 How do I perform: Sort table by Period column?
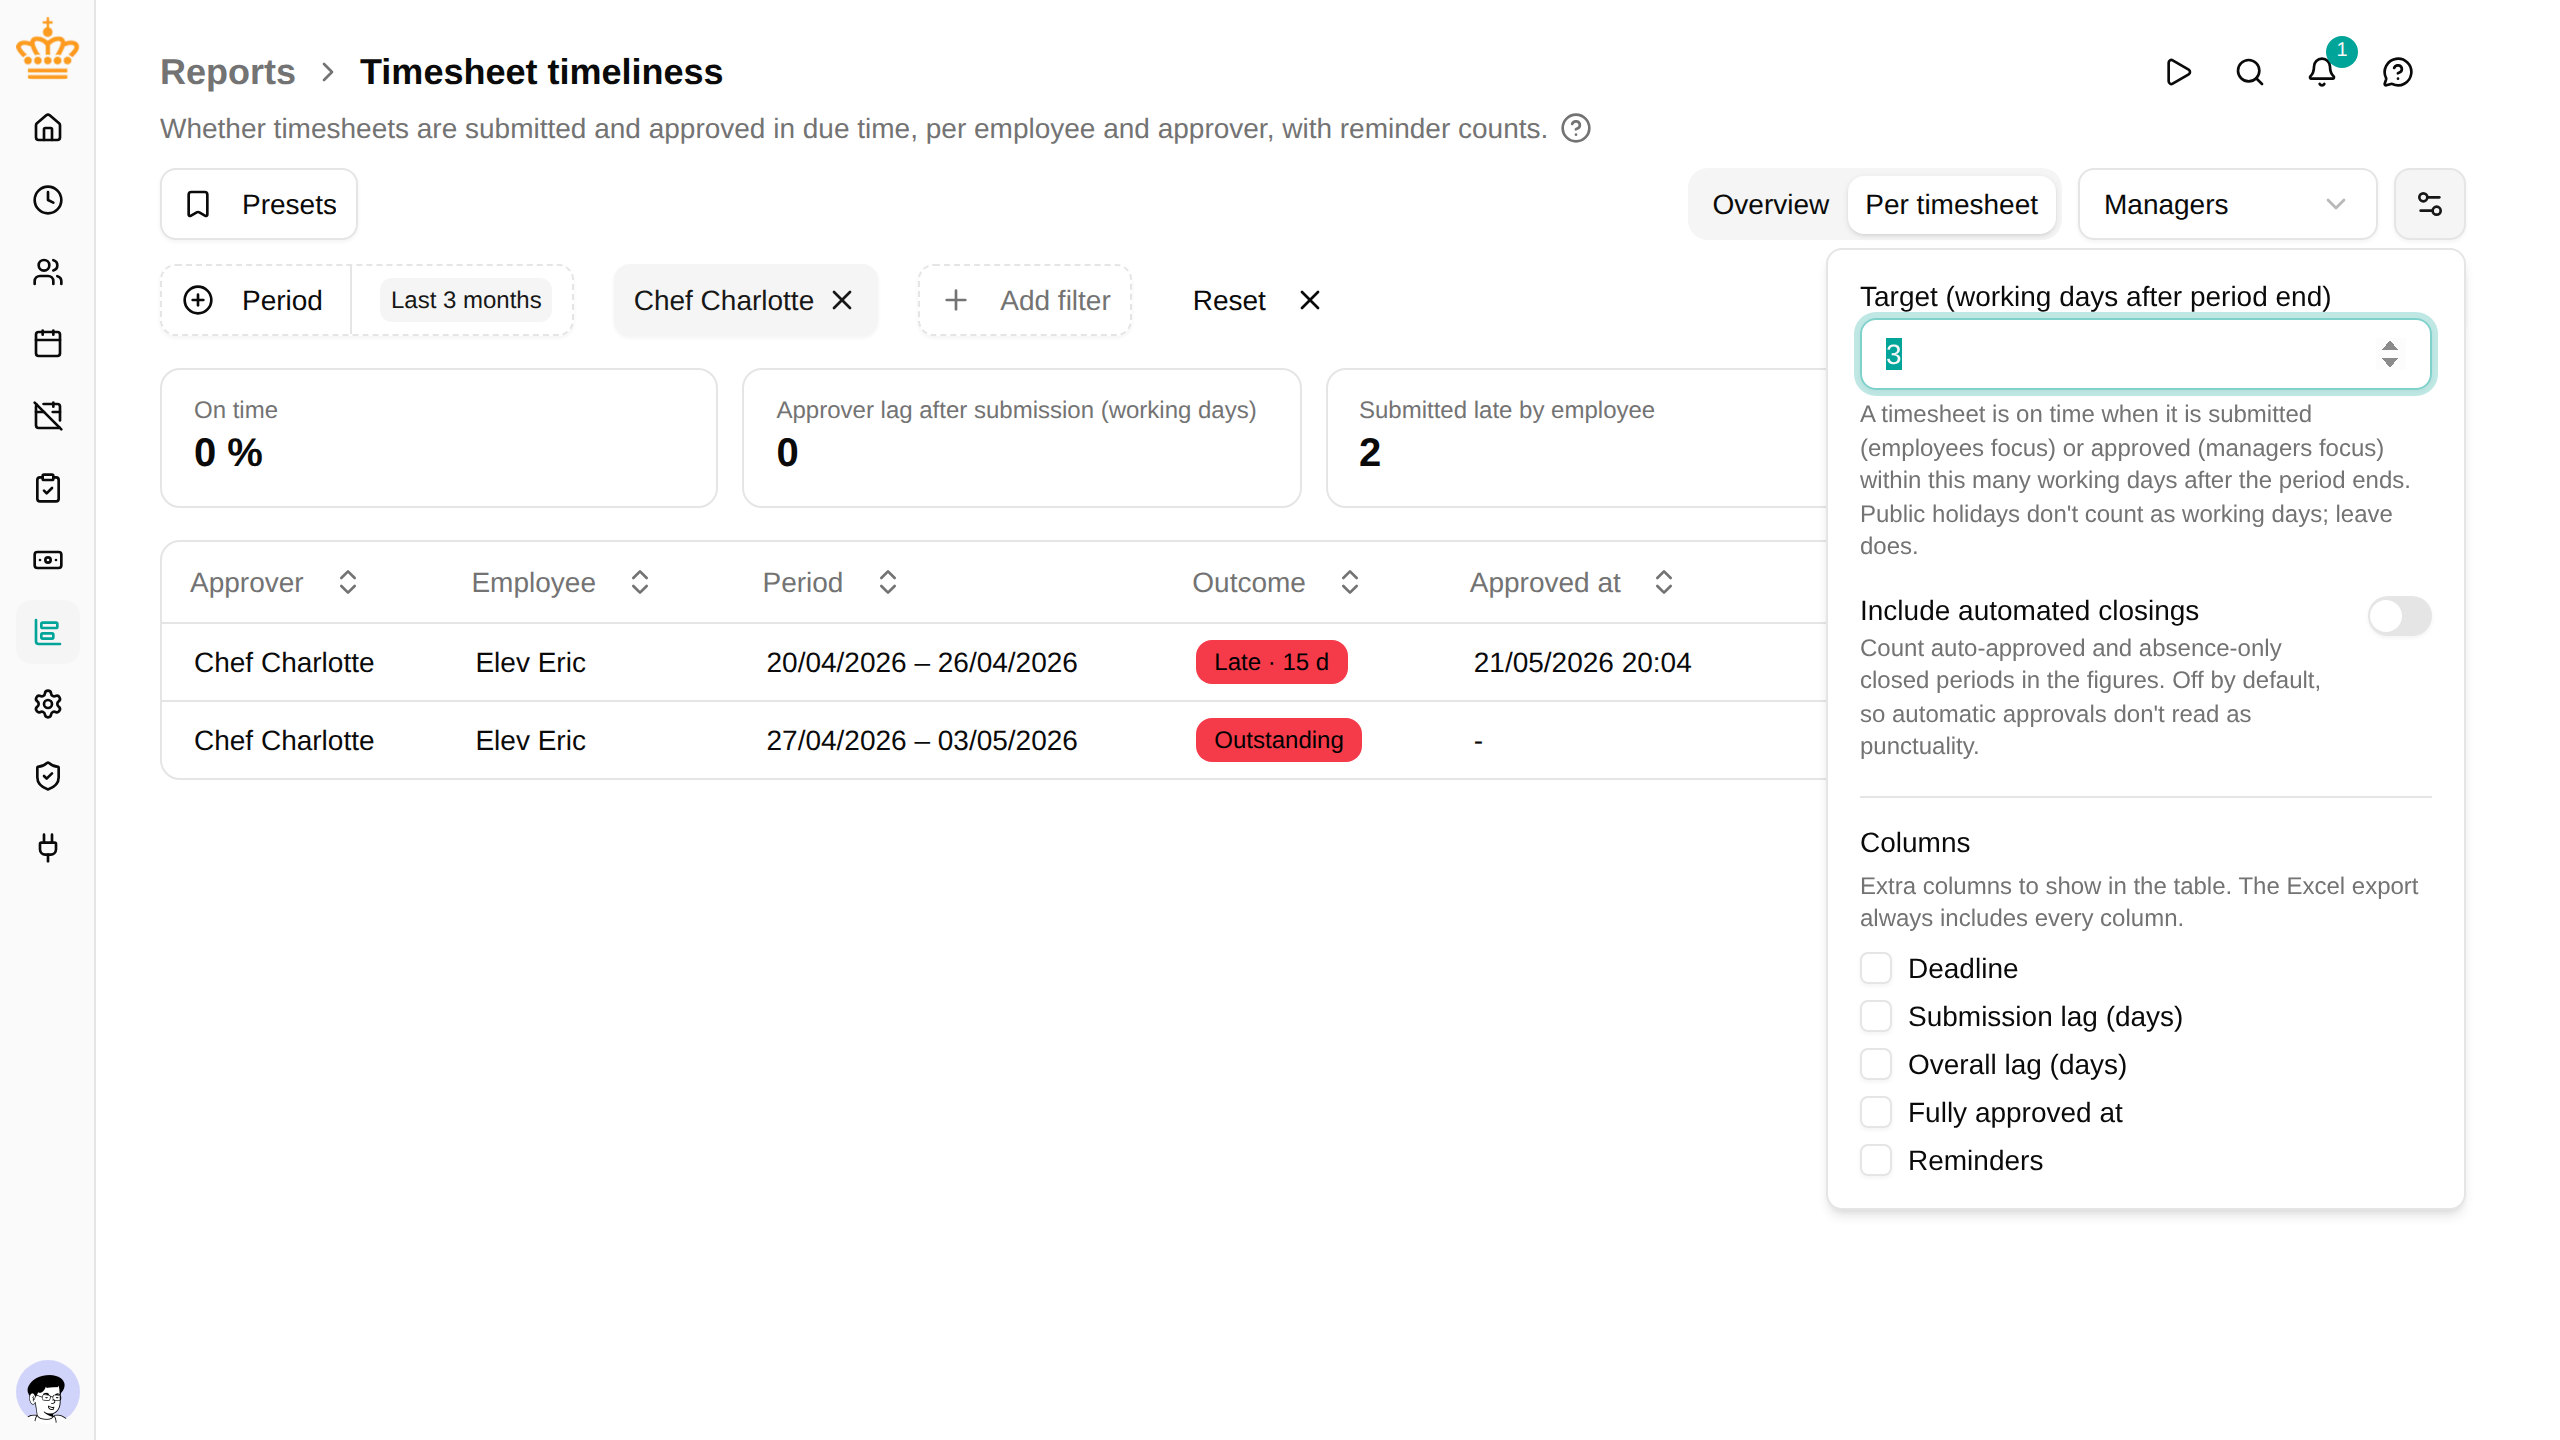(830, 582)
